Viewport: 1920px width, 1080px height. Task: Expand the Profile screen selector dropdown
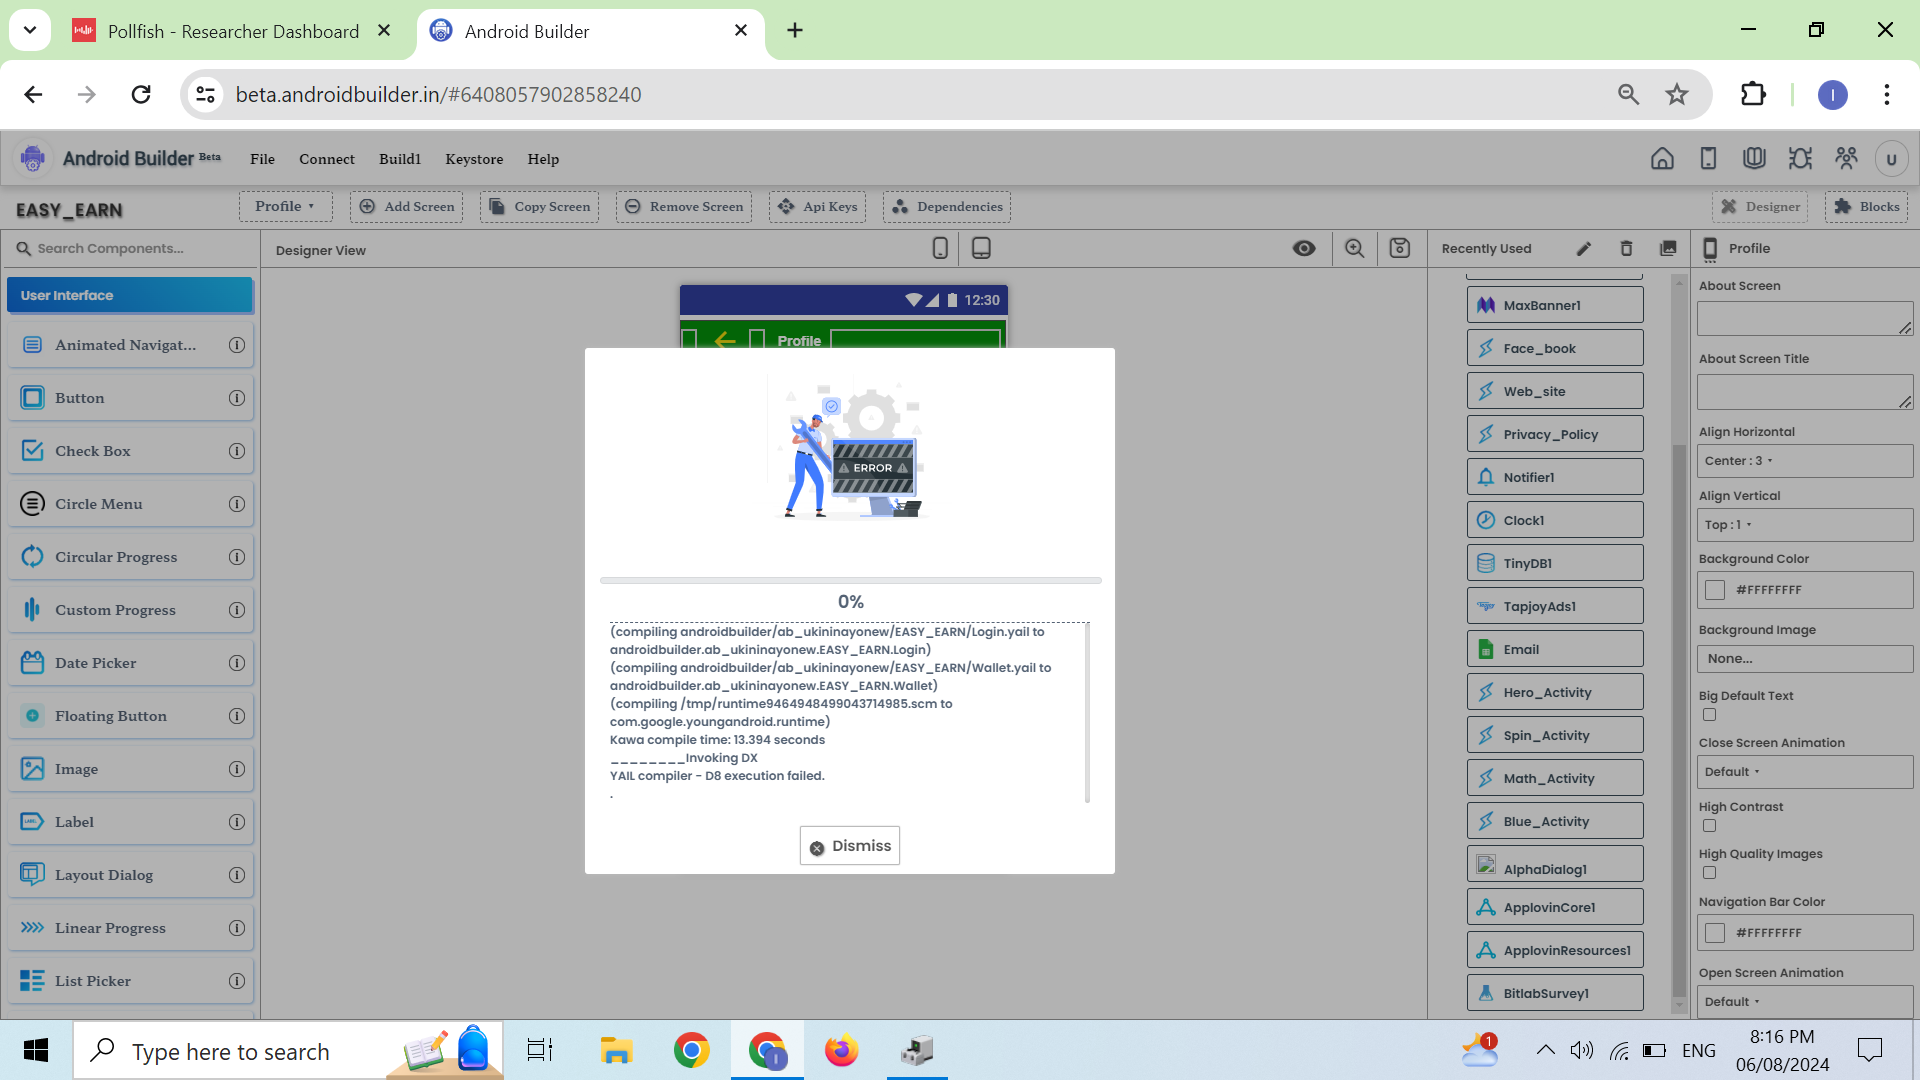point(285,207)
